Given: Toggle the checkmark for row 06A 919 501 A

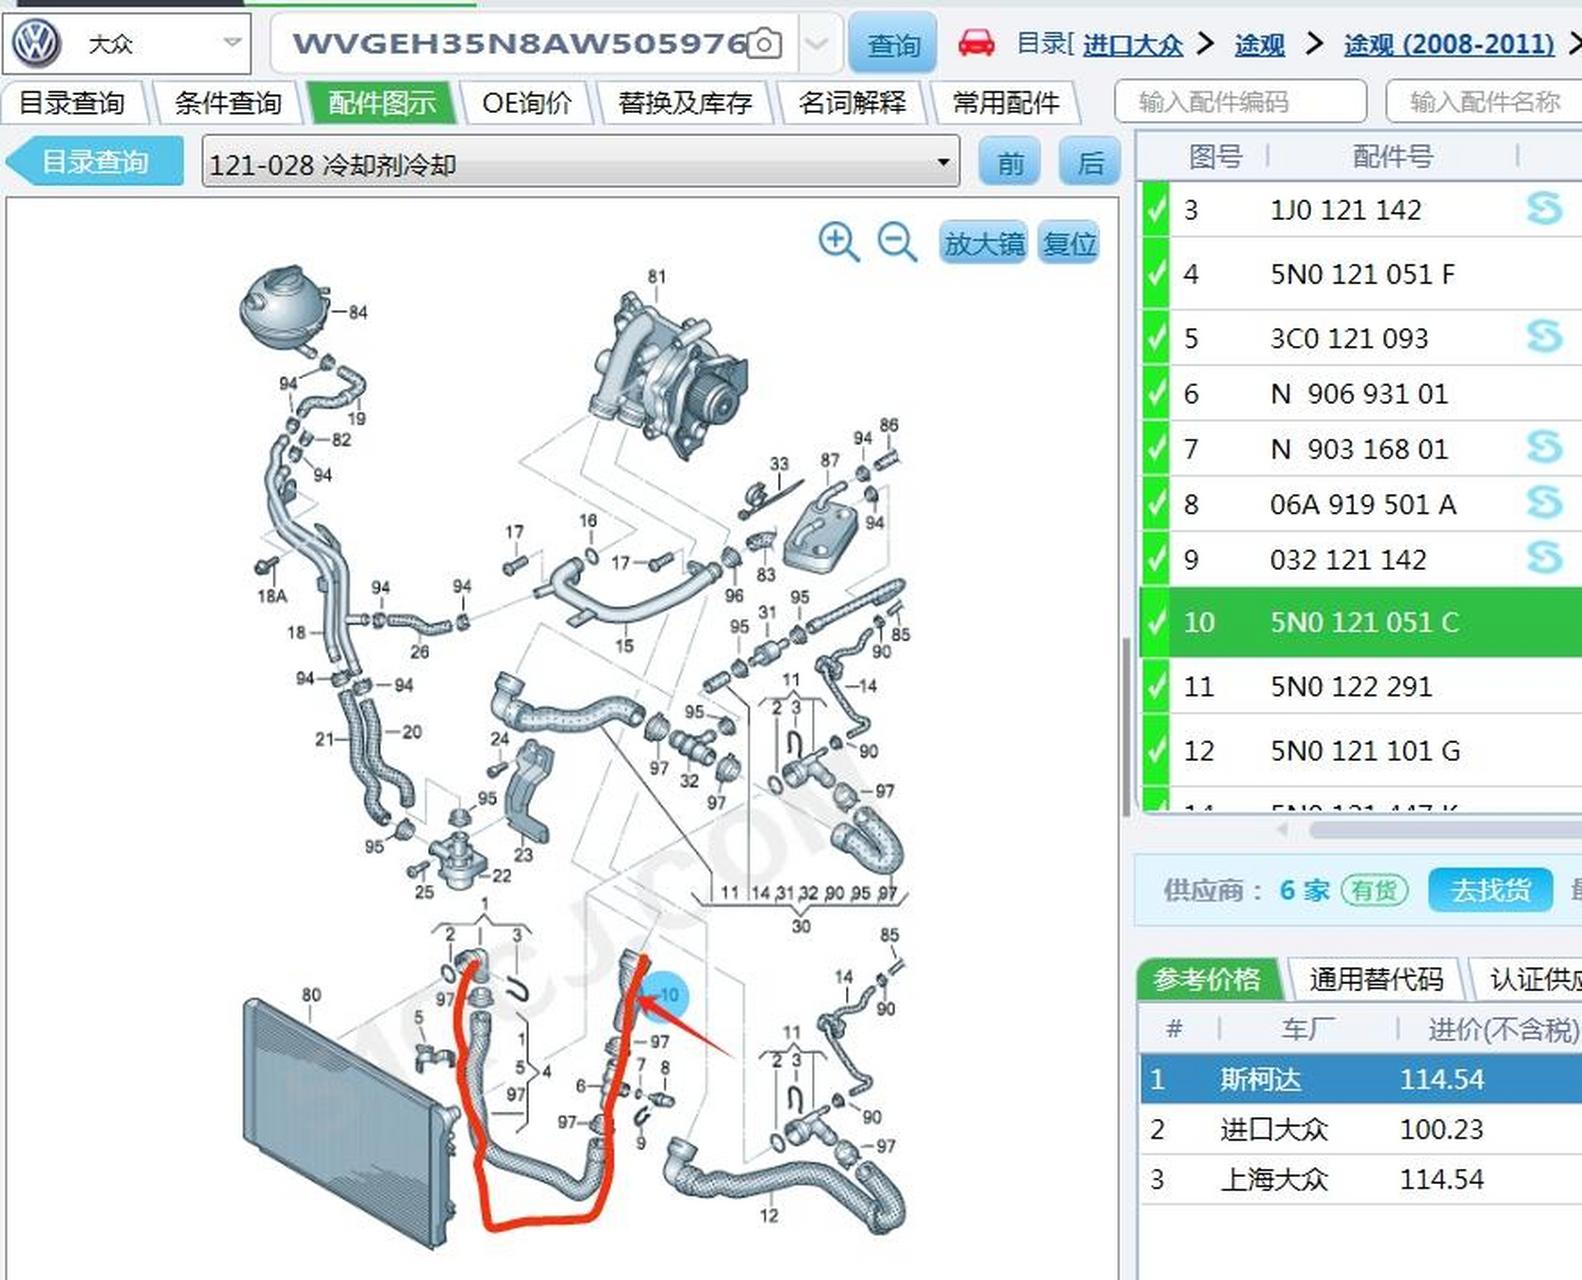Looking at the screenshot, I should click(x=1155, y=504).
